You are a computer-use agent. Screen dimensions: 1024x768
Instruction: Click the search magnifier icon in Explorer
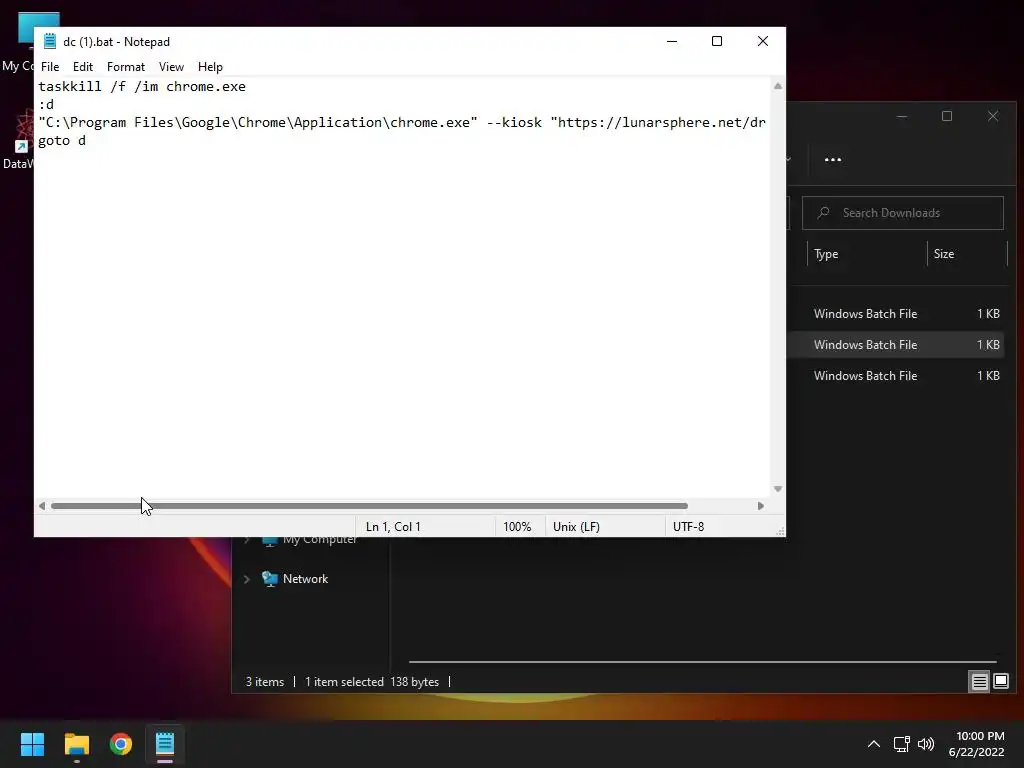824,213
